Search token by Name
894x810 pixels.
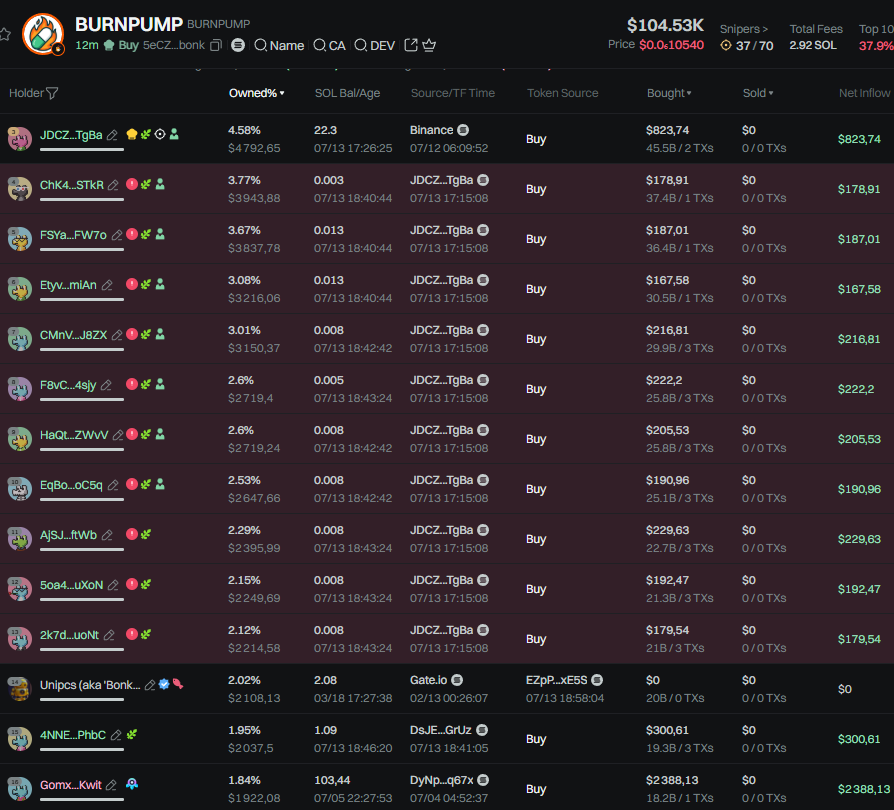click(x=279, y=45)
